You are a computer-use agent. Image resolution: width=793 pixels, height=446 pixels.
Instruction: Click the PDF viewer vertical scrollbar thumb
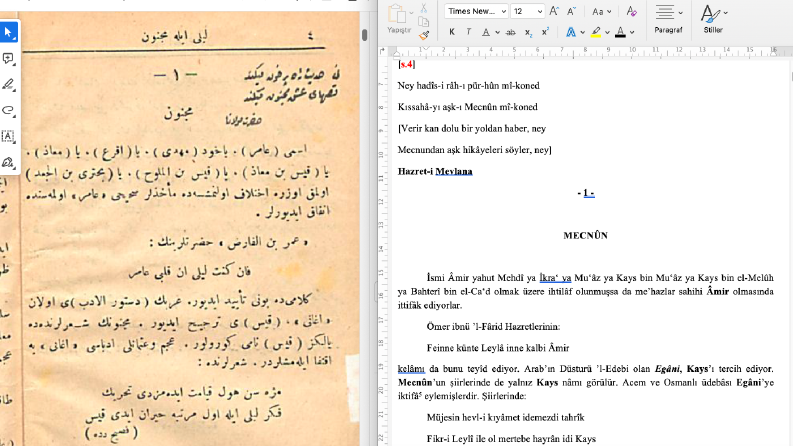364,35
